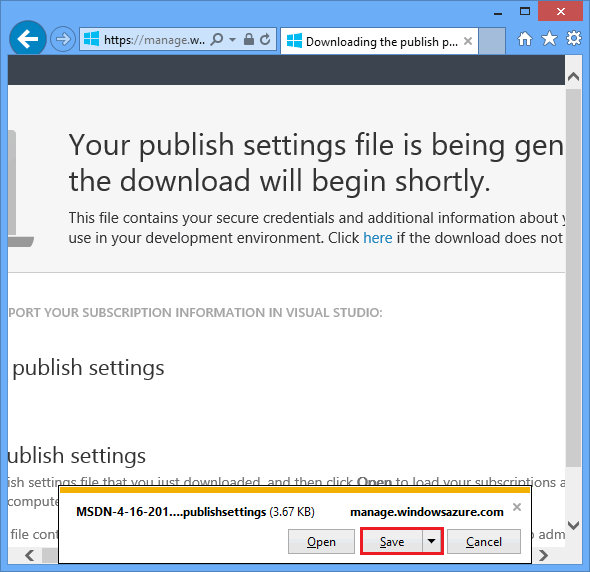
Task: Click the Save button in download bar
Action: click(391, 542)
